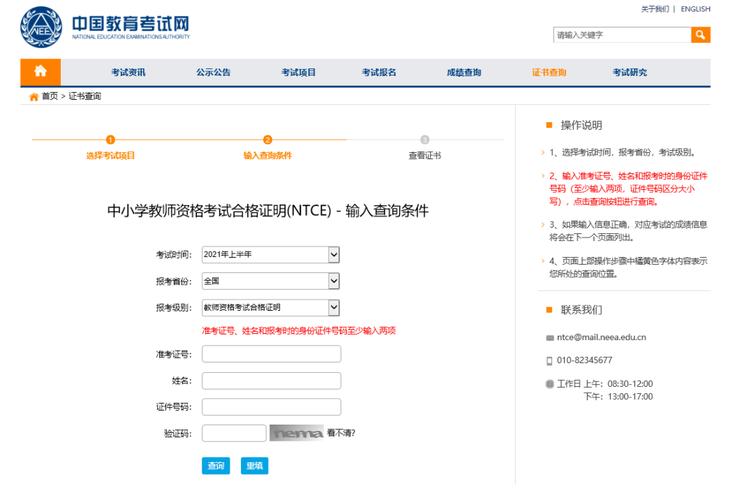Screen dimensions: 754x500
Task: Open the 报考级别 dropdown
Action: coord(271,307)
